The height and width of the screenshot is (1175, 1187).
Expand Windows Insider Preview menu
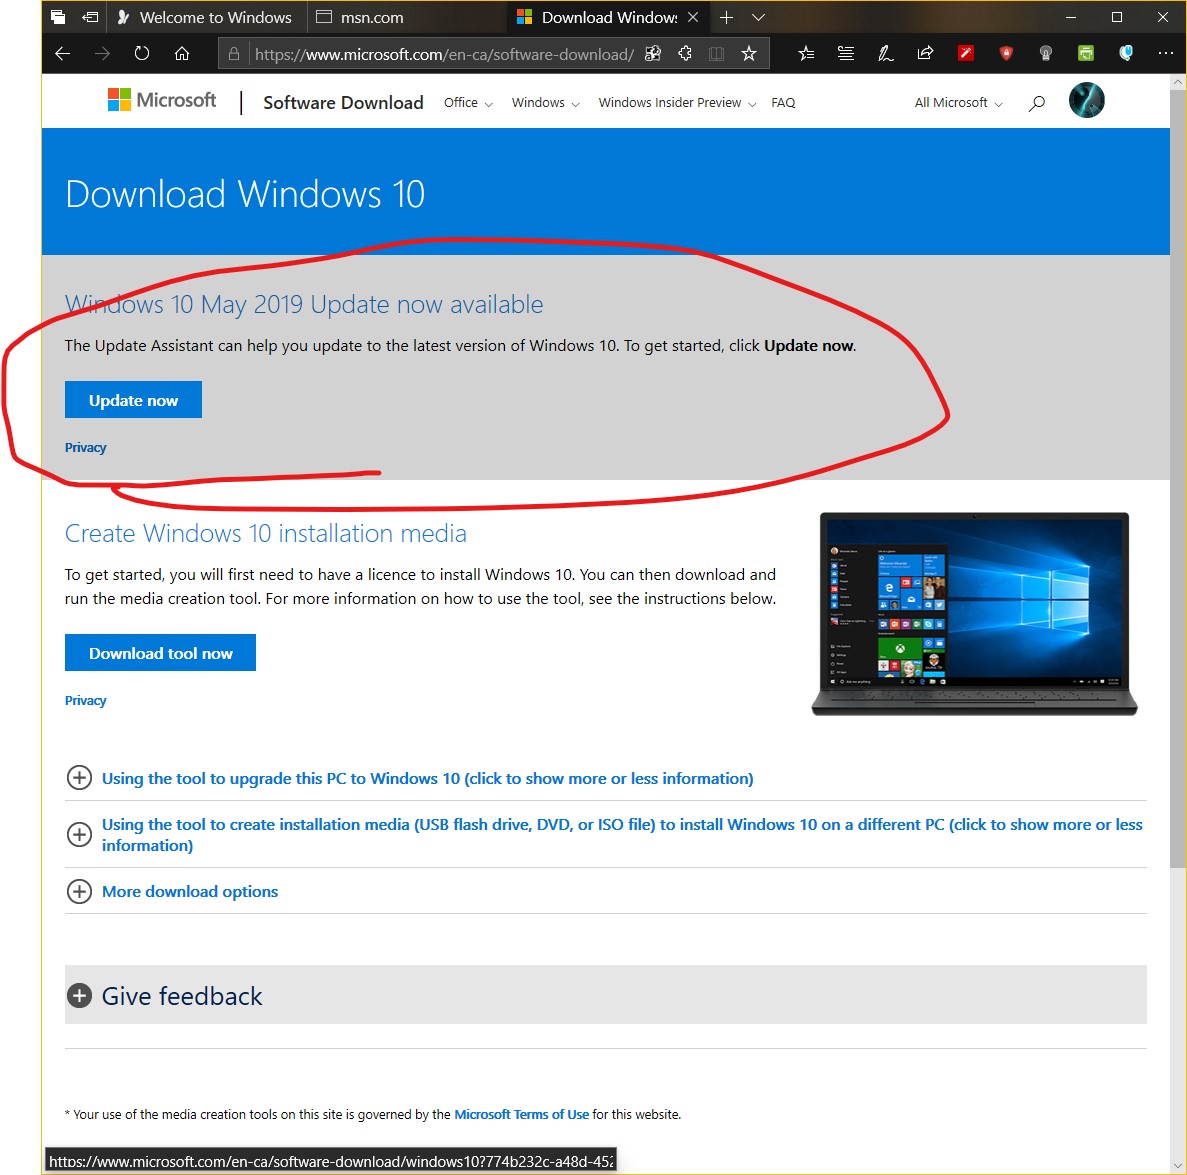pyautogui.click(x=677, y=102)
